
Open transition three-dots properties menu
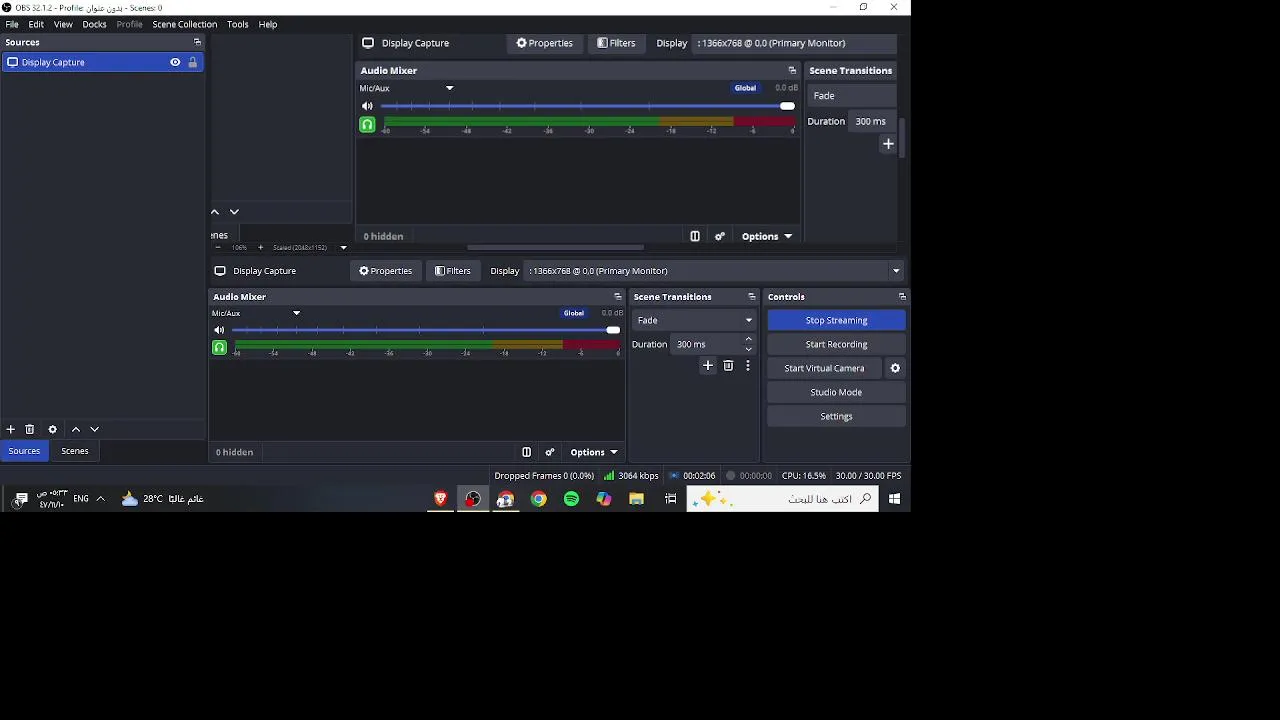(747, 366)
